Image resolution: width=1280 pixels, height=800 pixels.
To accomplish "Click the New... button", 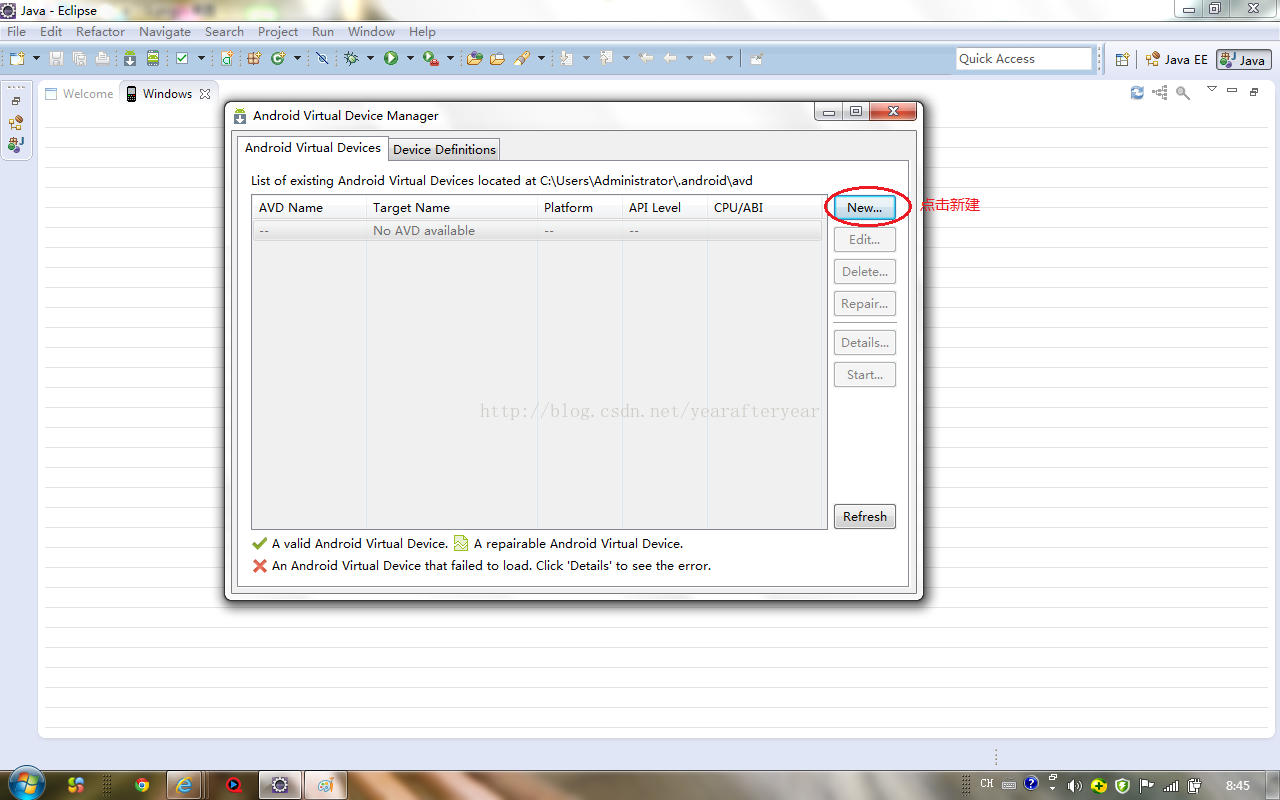I will click(865, 208).
